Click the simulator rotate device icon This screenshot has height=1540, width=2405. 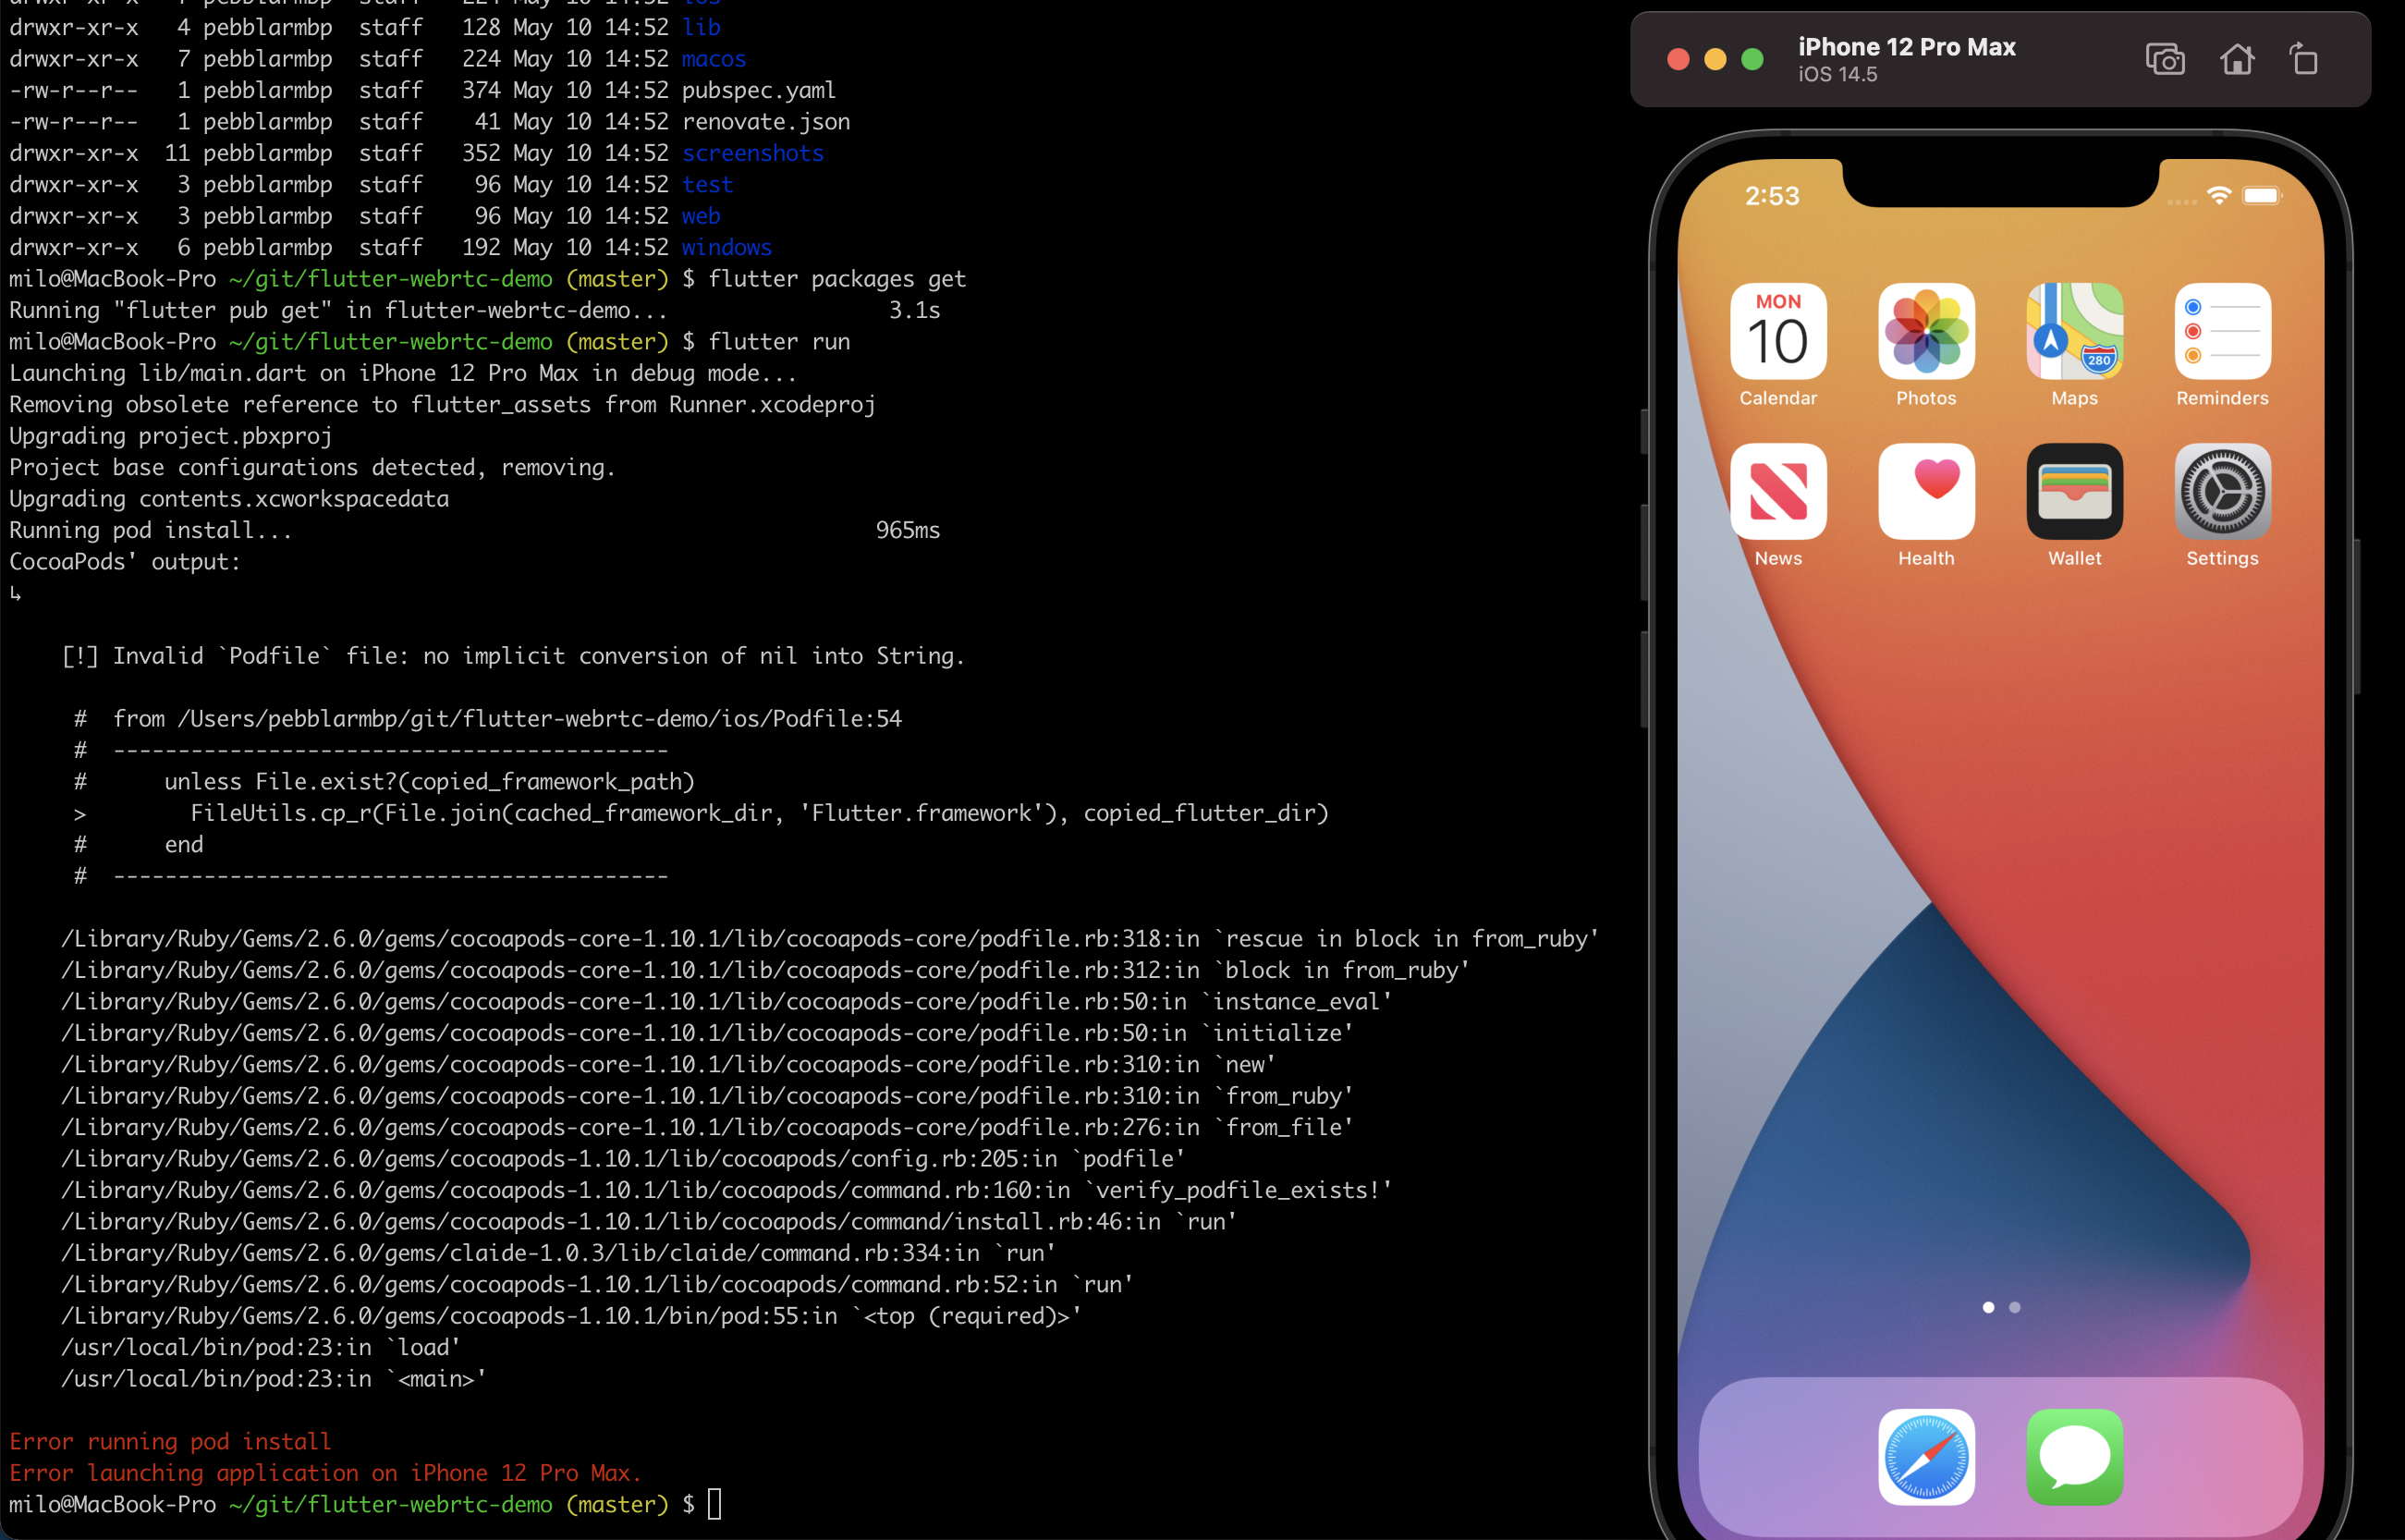click(2303, 60)
